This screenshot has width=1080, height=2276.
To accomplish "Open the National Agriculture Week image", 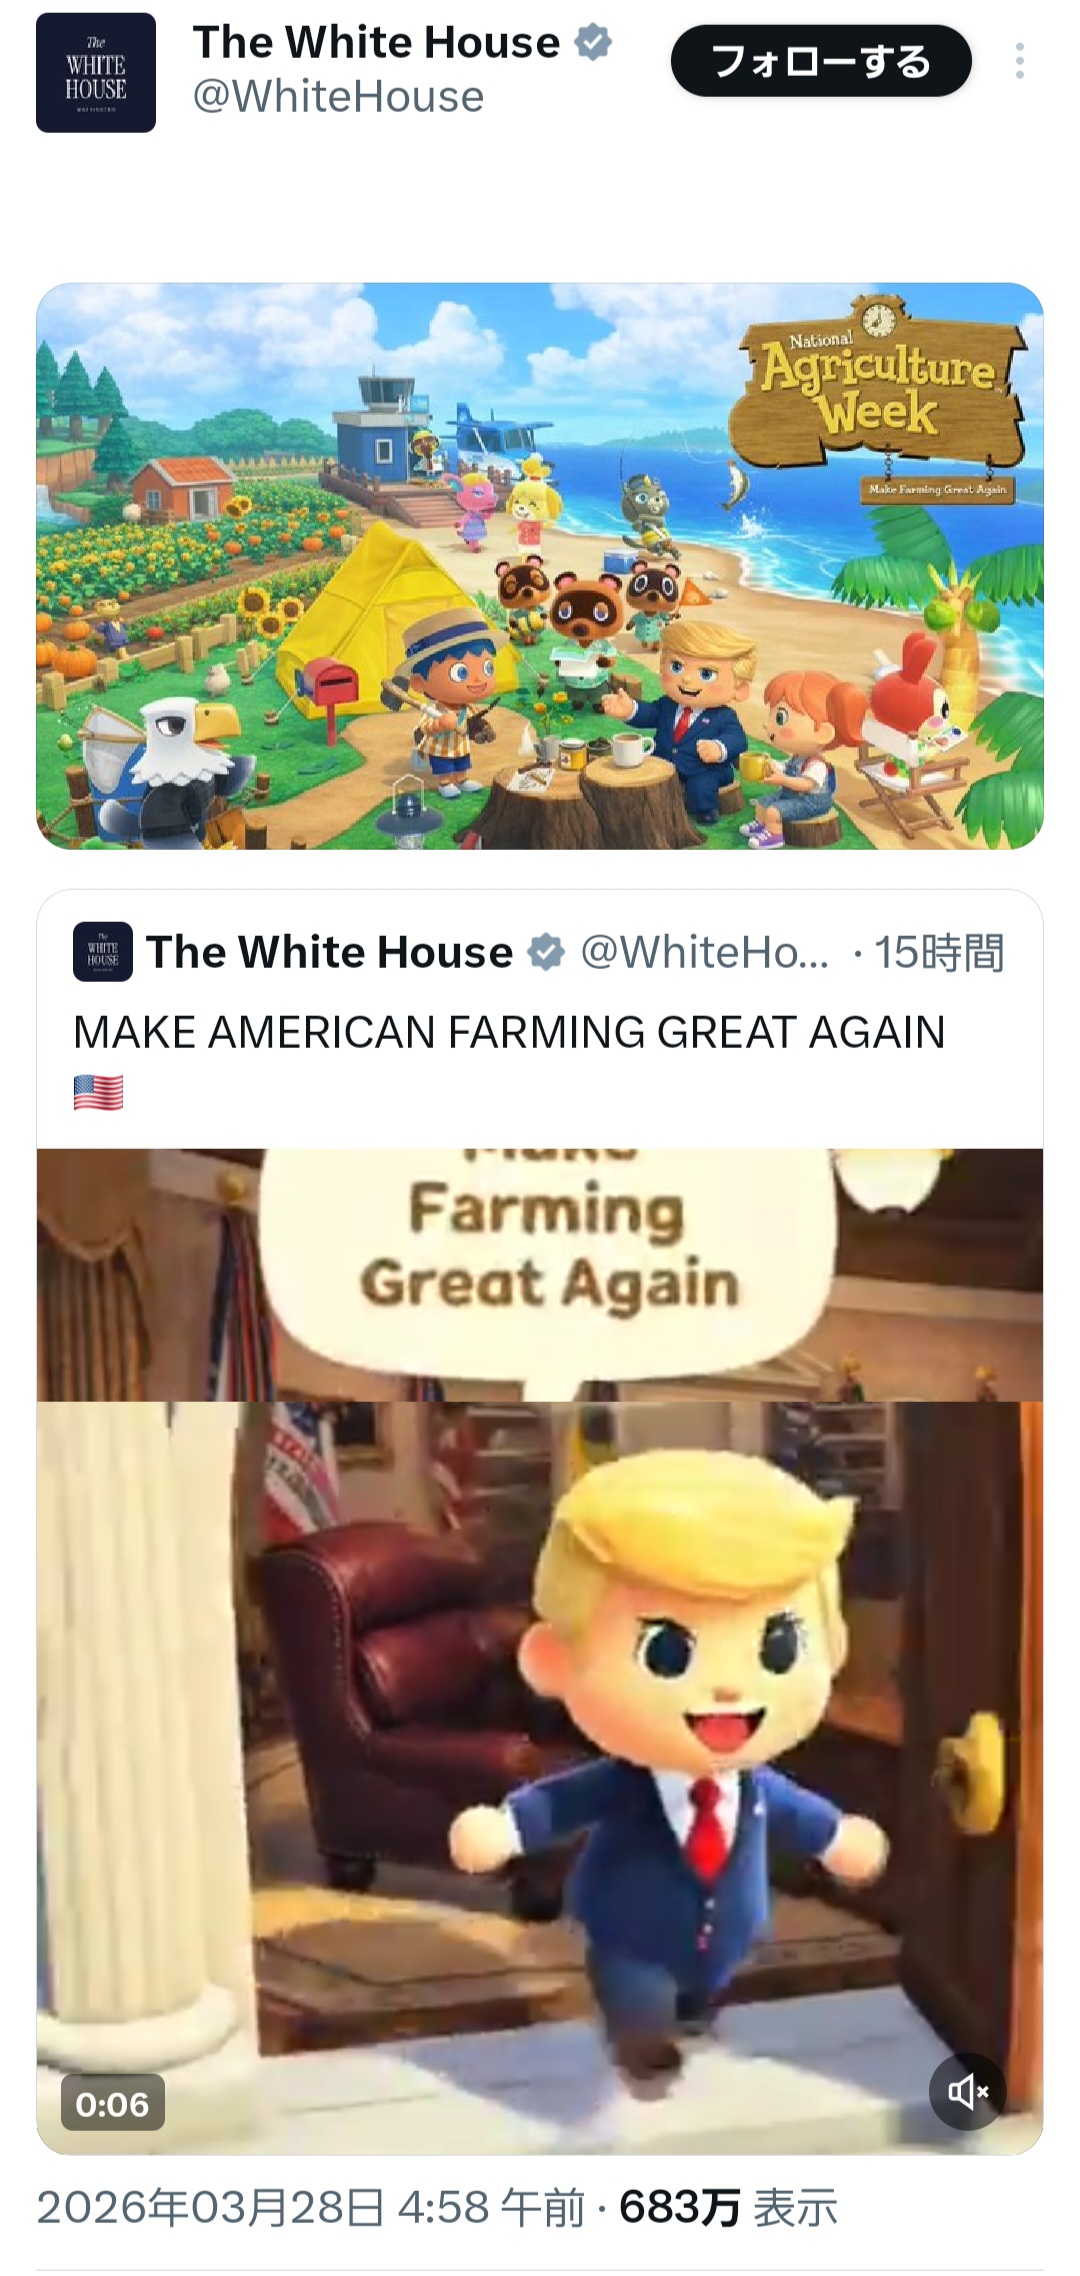I will [540, 566].
